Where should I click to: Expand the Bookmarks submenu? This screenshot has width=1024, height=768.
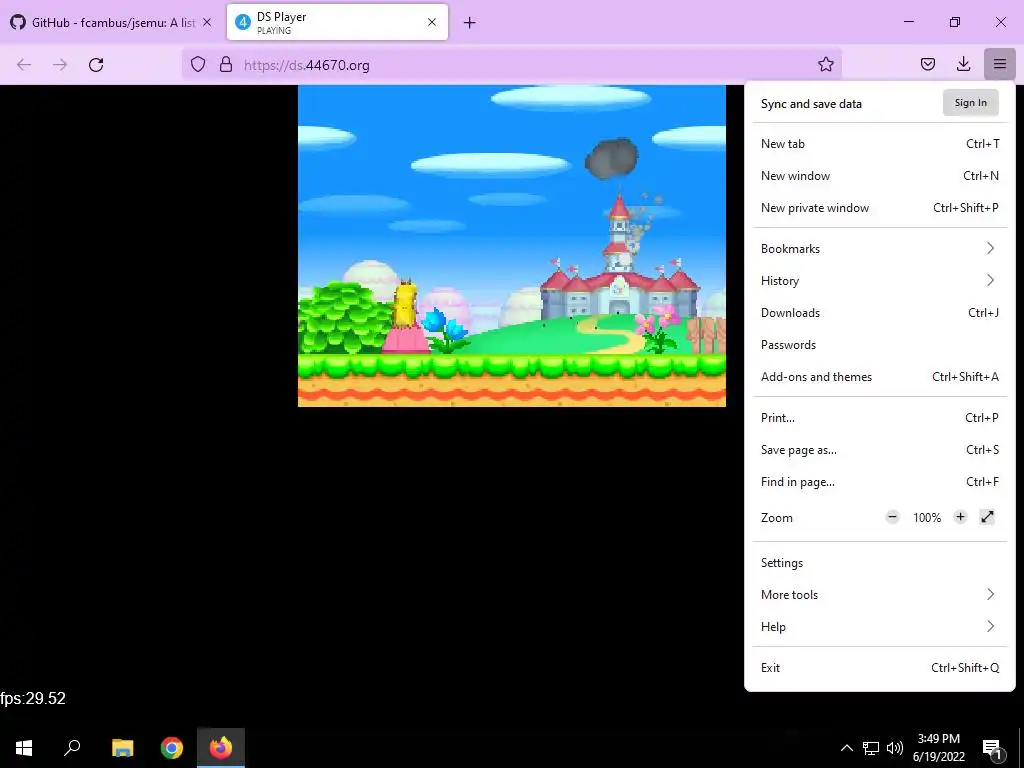pyautogui.click(x=880, y=249)
